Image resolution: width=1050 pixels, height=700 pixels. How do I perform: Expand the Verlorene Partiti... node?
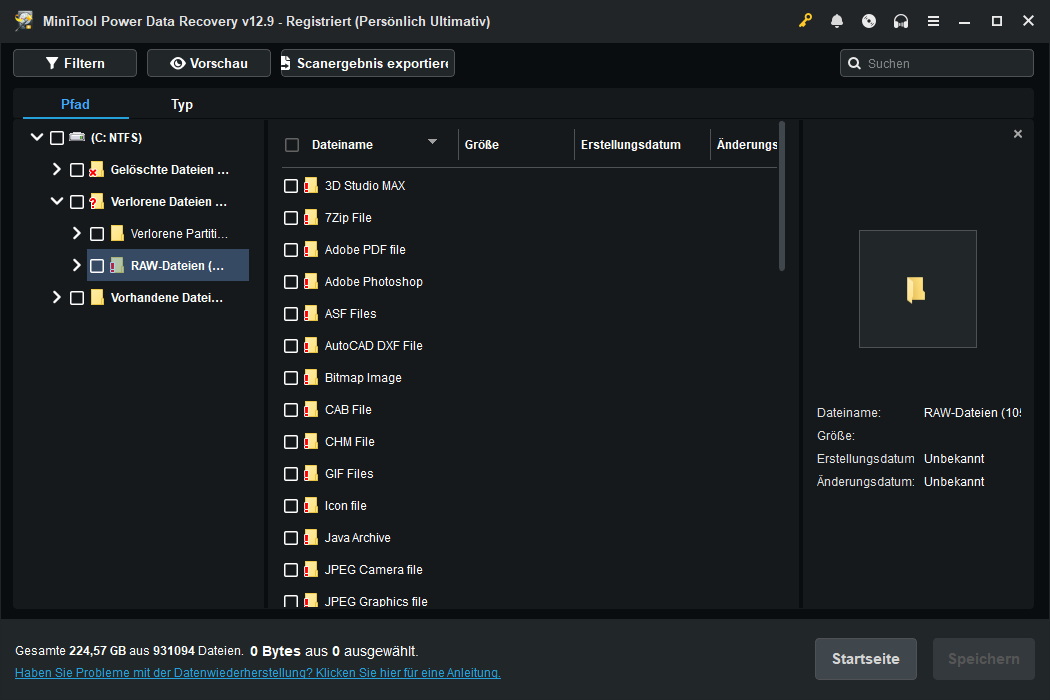(76, 233)
